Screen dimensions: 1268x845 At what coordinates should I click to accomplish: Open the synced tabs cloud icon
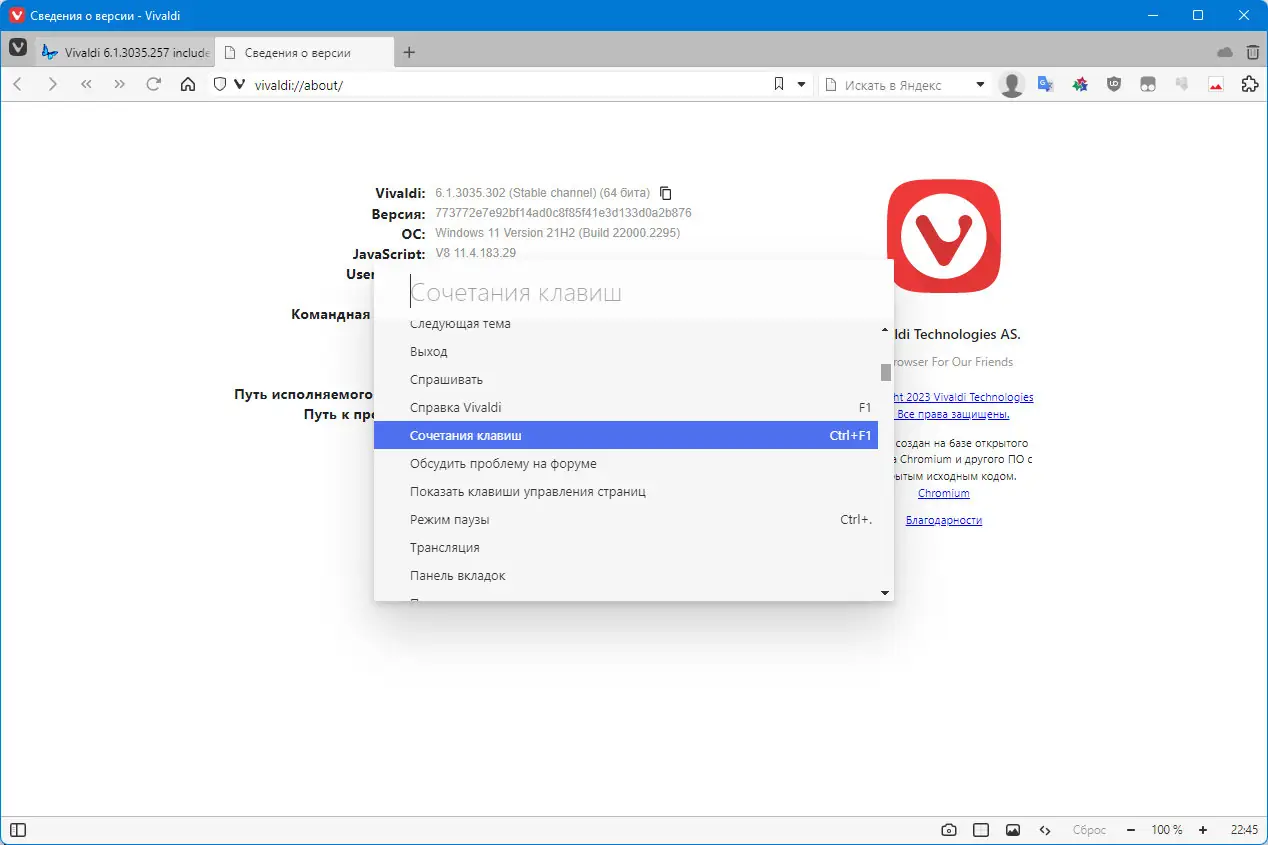tap(1225, 52)
